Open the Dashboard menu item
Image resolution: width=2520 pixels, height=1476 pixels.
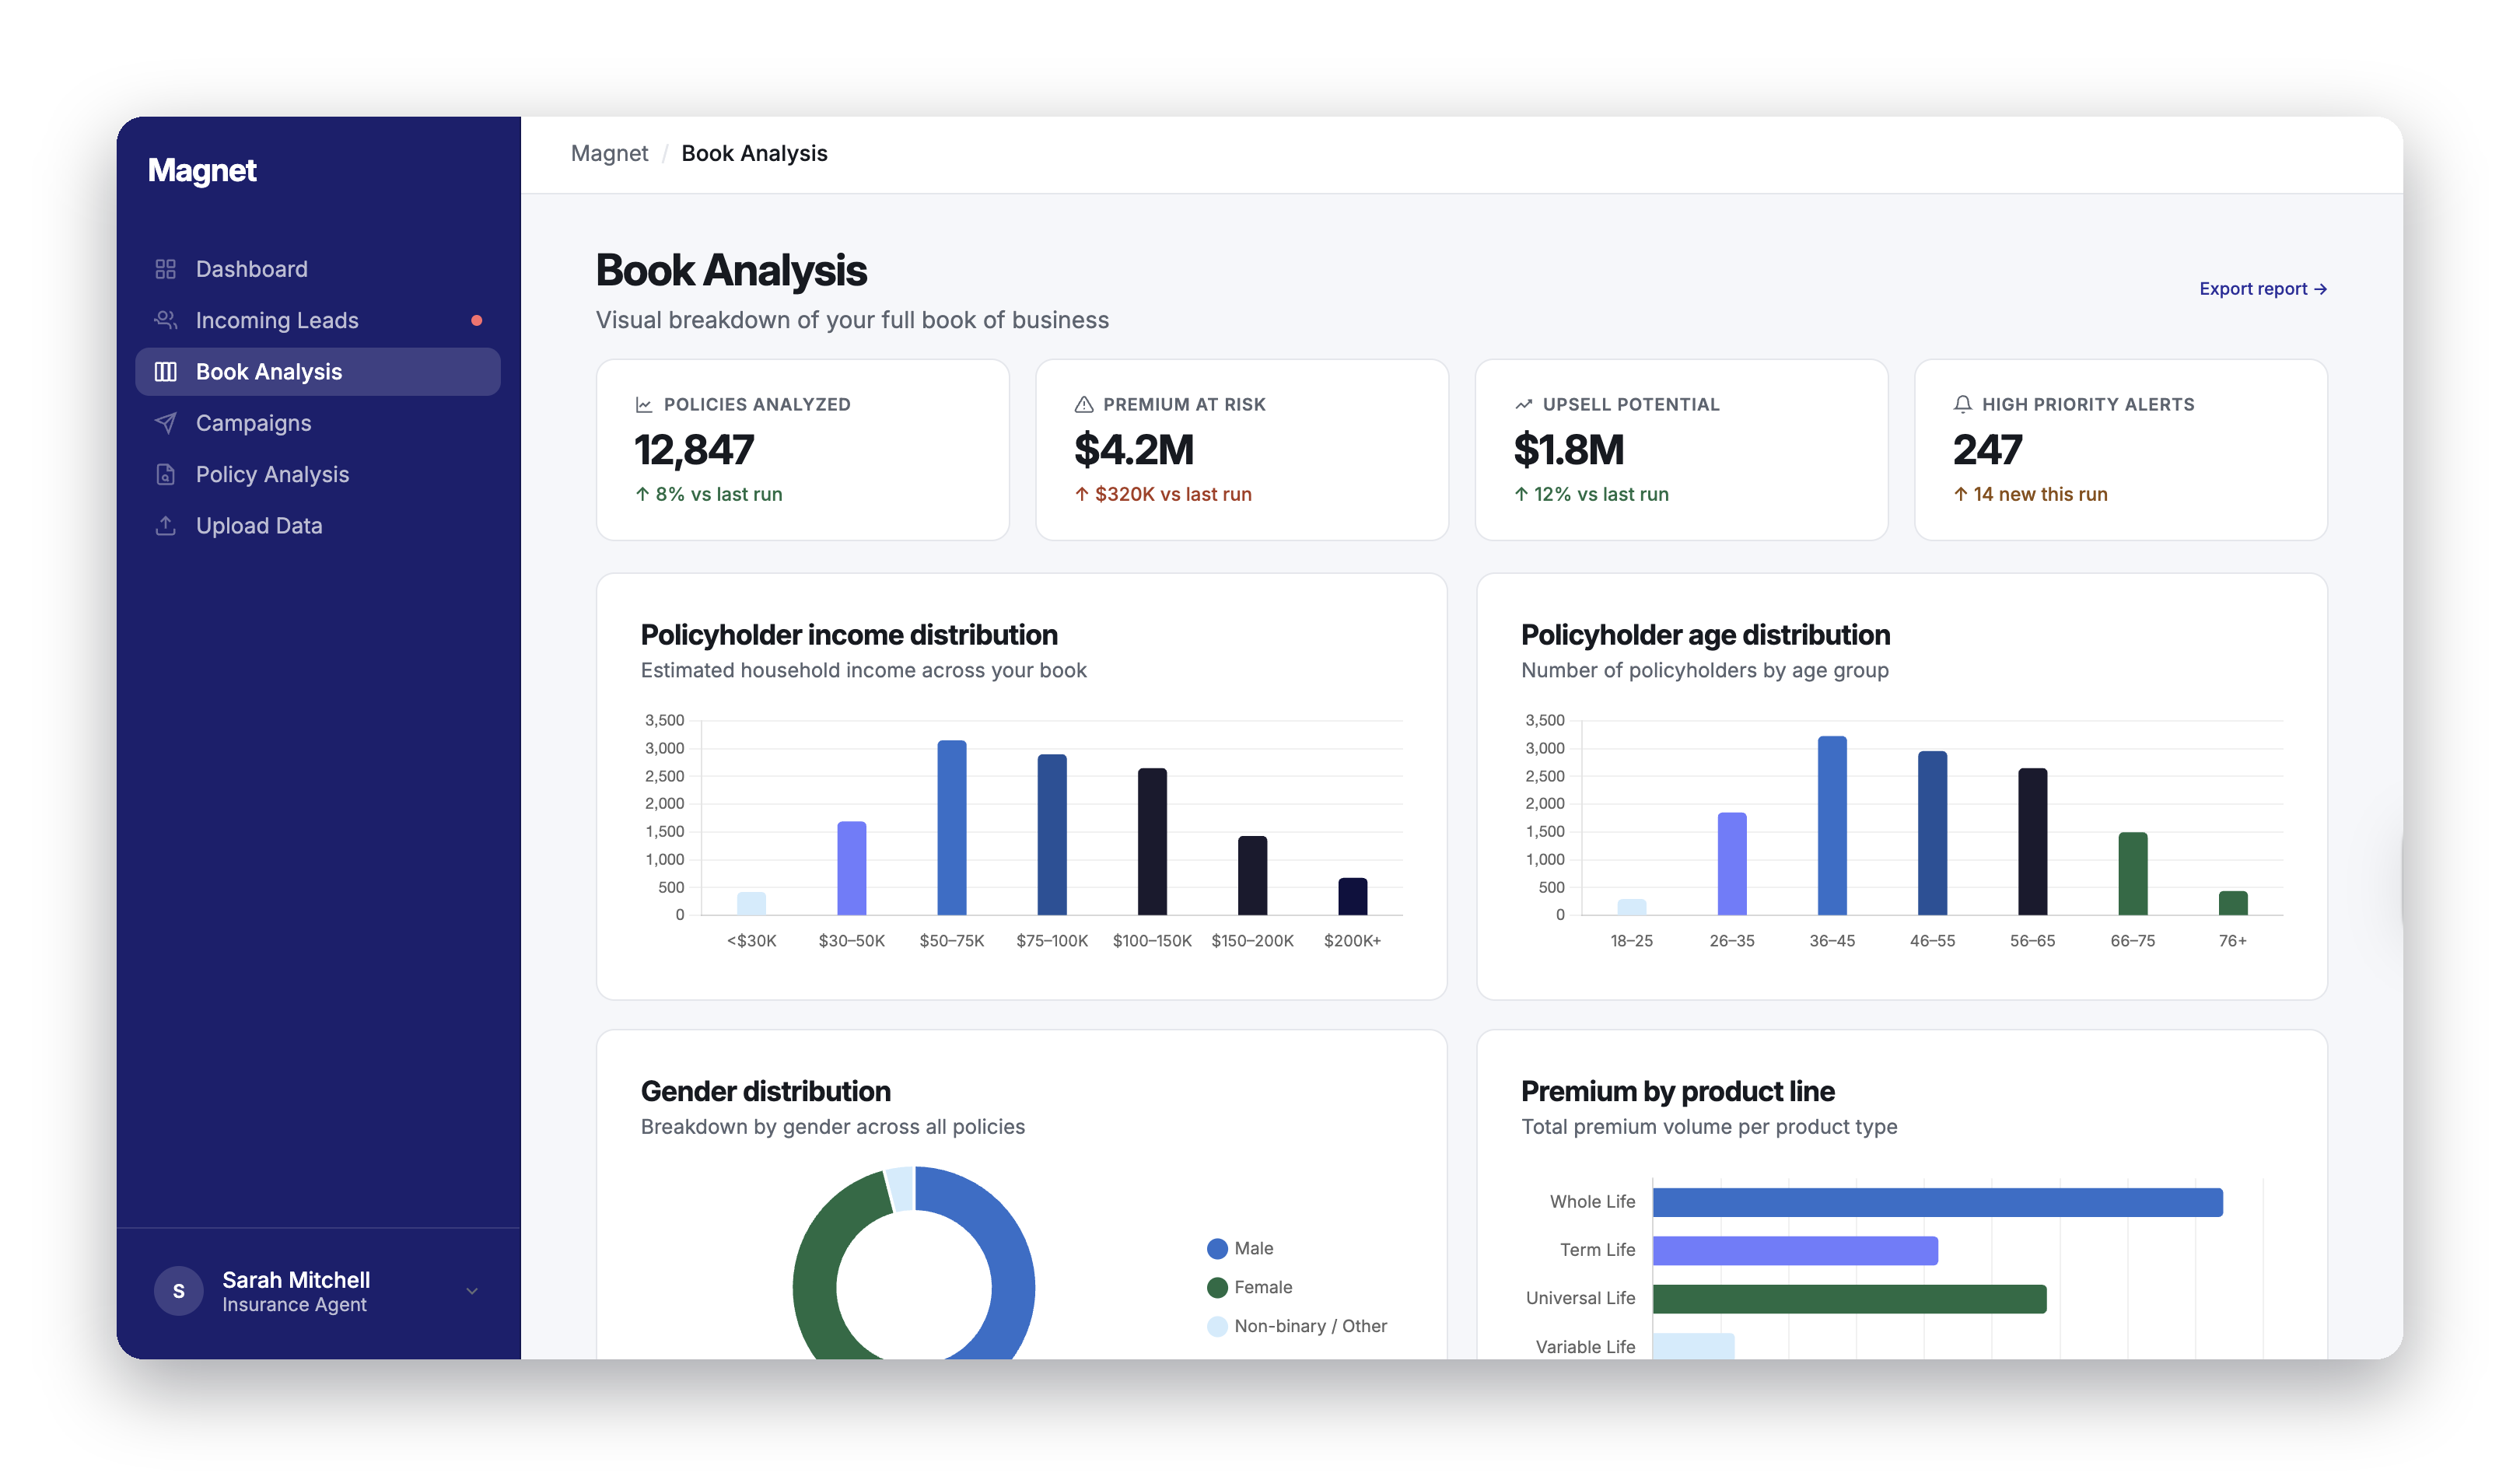click(x=318, y=269)
